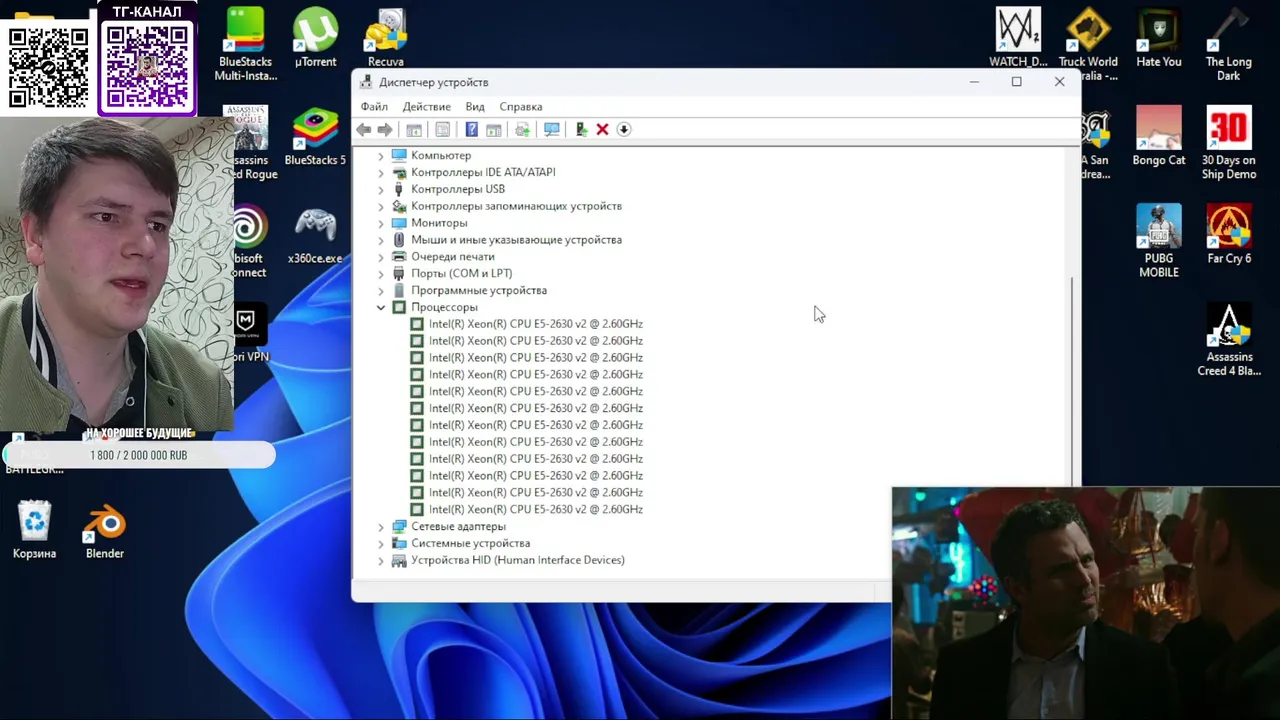The width and height of the screenshot is (1280, 720).
Task: Select the Процессоры tree label
Action: (444, 307)
